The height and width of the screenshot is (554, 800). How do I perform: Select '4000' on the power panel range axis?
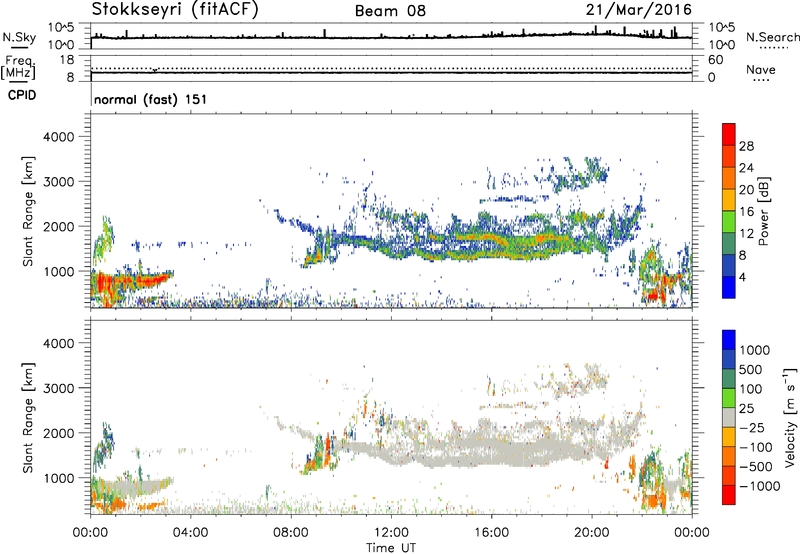59,137
